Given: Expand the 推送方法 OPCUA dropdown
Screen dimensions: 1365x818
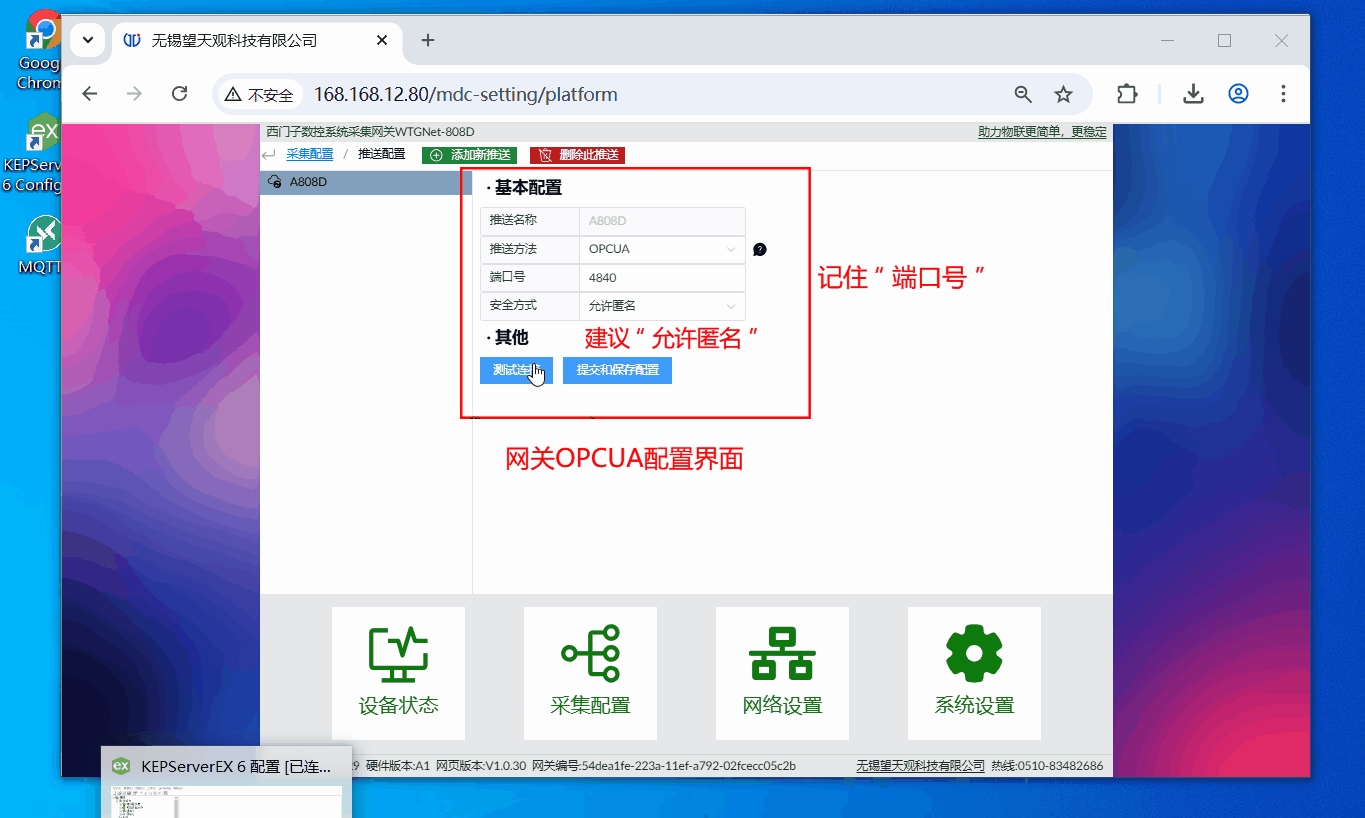Looking at the screenshot, I should click(x=662, y=249).
